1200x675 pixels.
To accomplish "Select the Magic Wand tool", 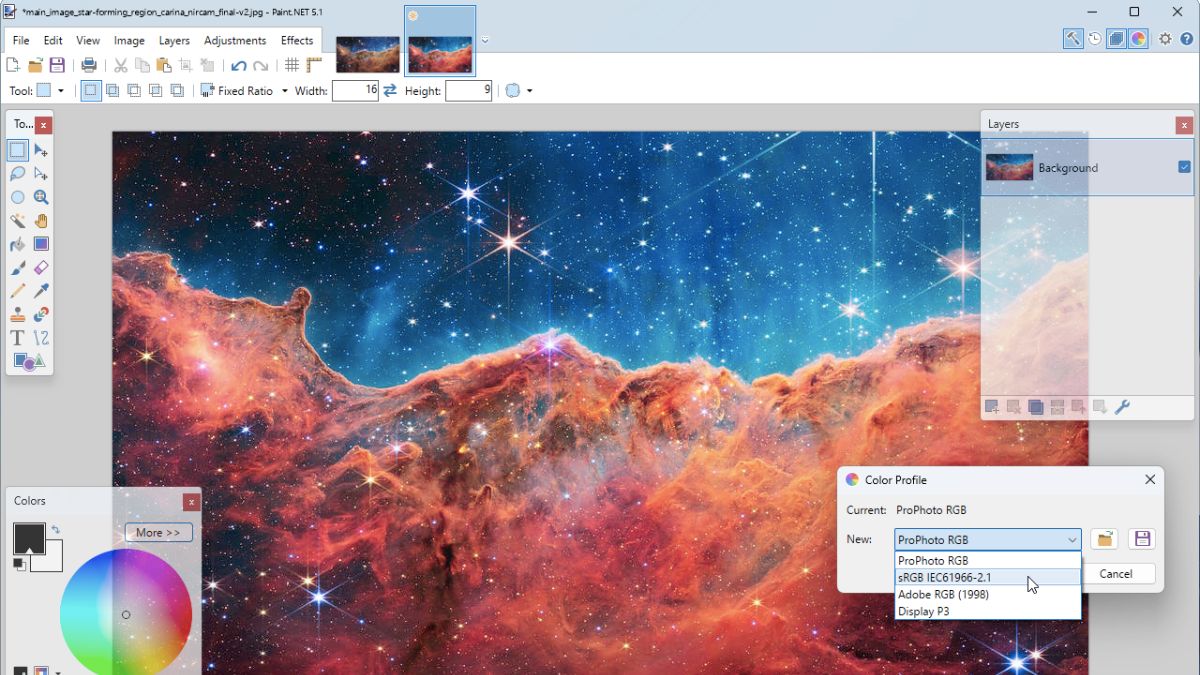I will (18, 221).
